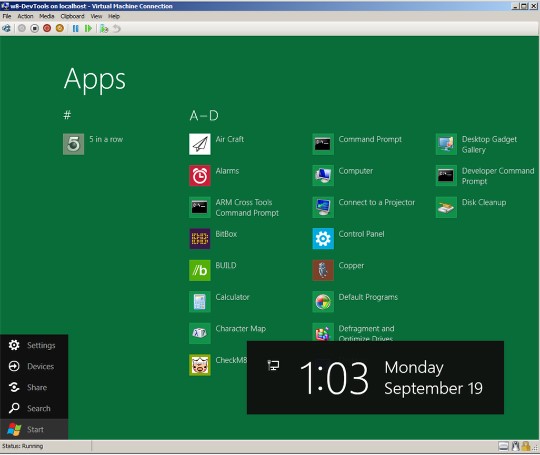Open ARM Cross Tools Command Prompt icon
The image size is (540, 455).
(200, 207)
